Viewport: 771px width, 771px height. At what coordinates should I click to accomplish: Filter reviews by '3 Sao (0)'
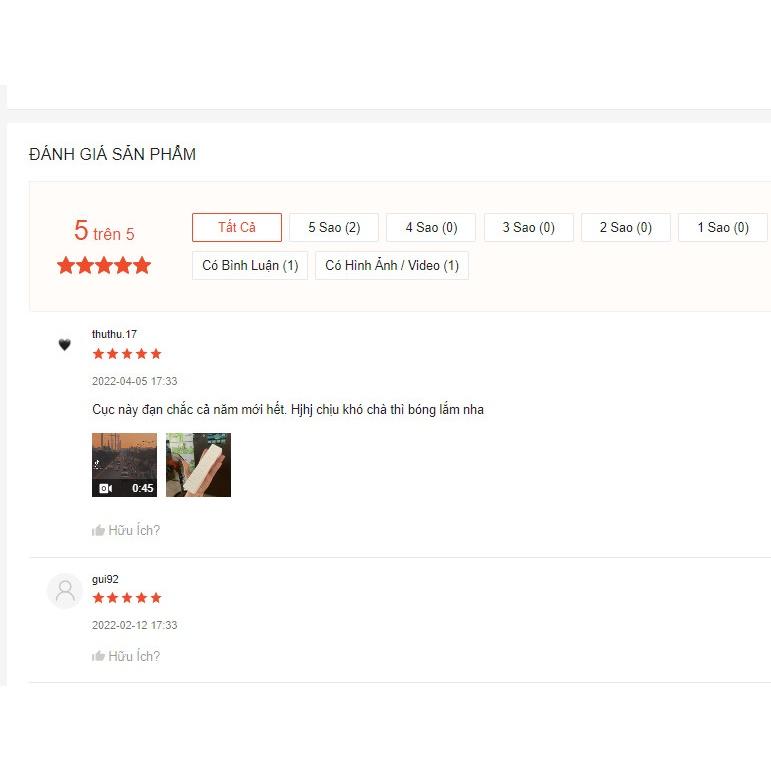click(x=529, y=227)
